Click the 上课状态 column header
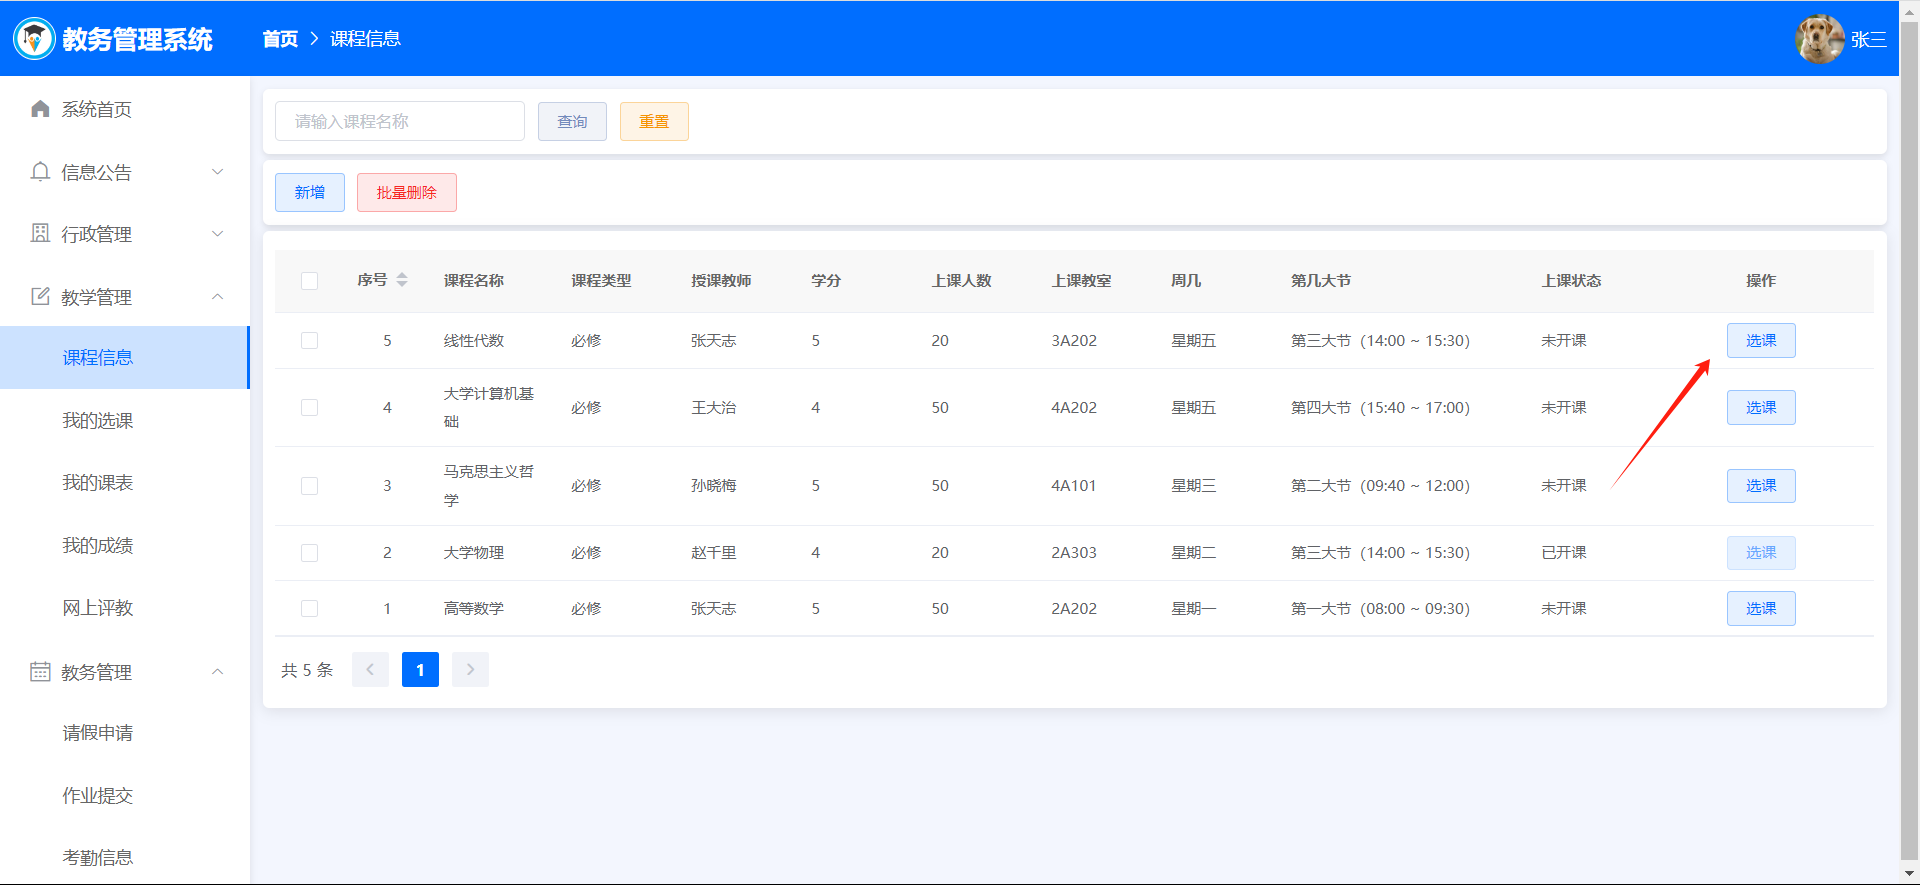The width and height of the screenshot is (1920, 885). 1571,281
